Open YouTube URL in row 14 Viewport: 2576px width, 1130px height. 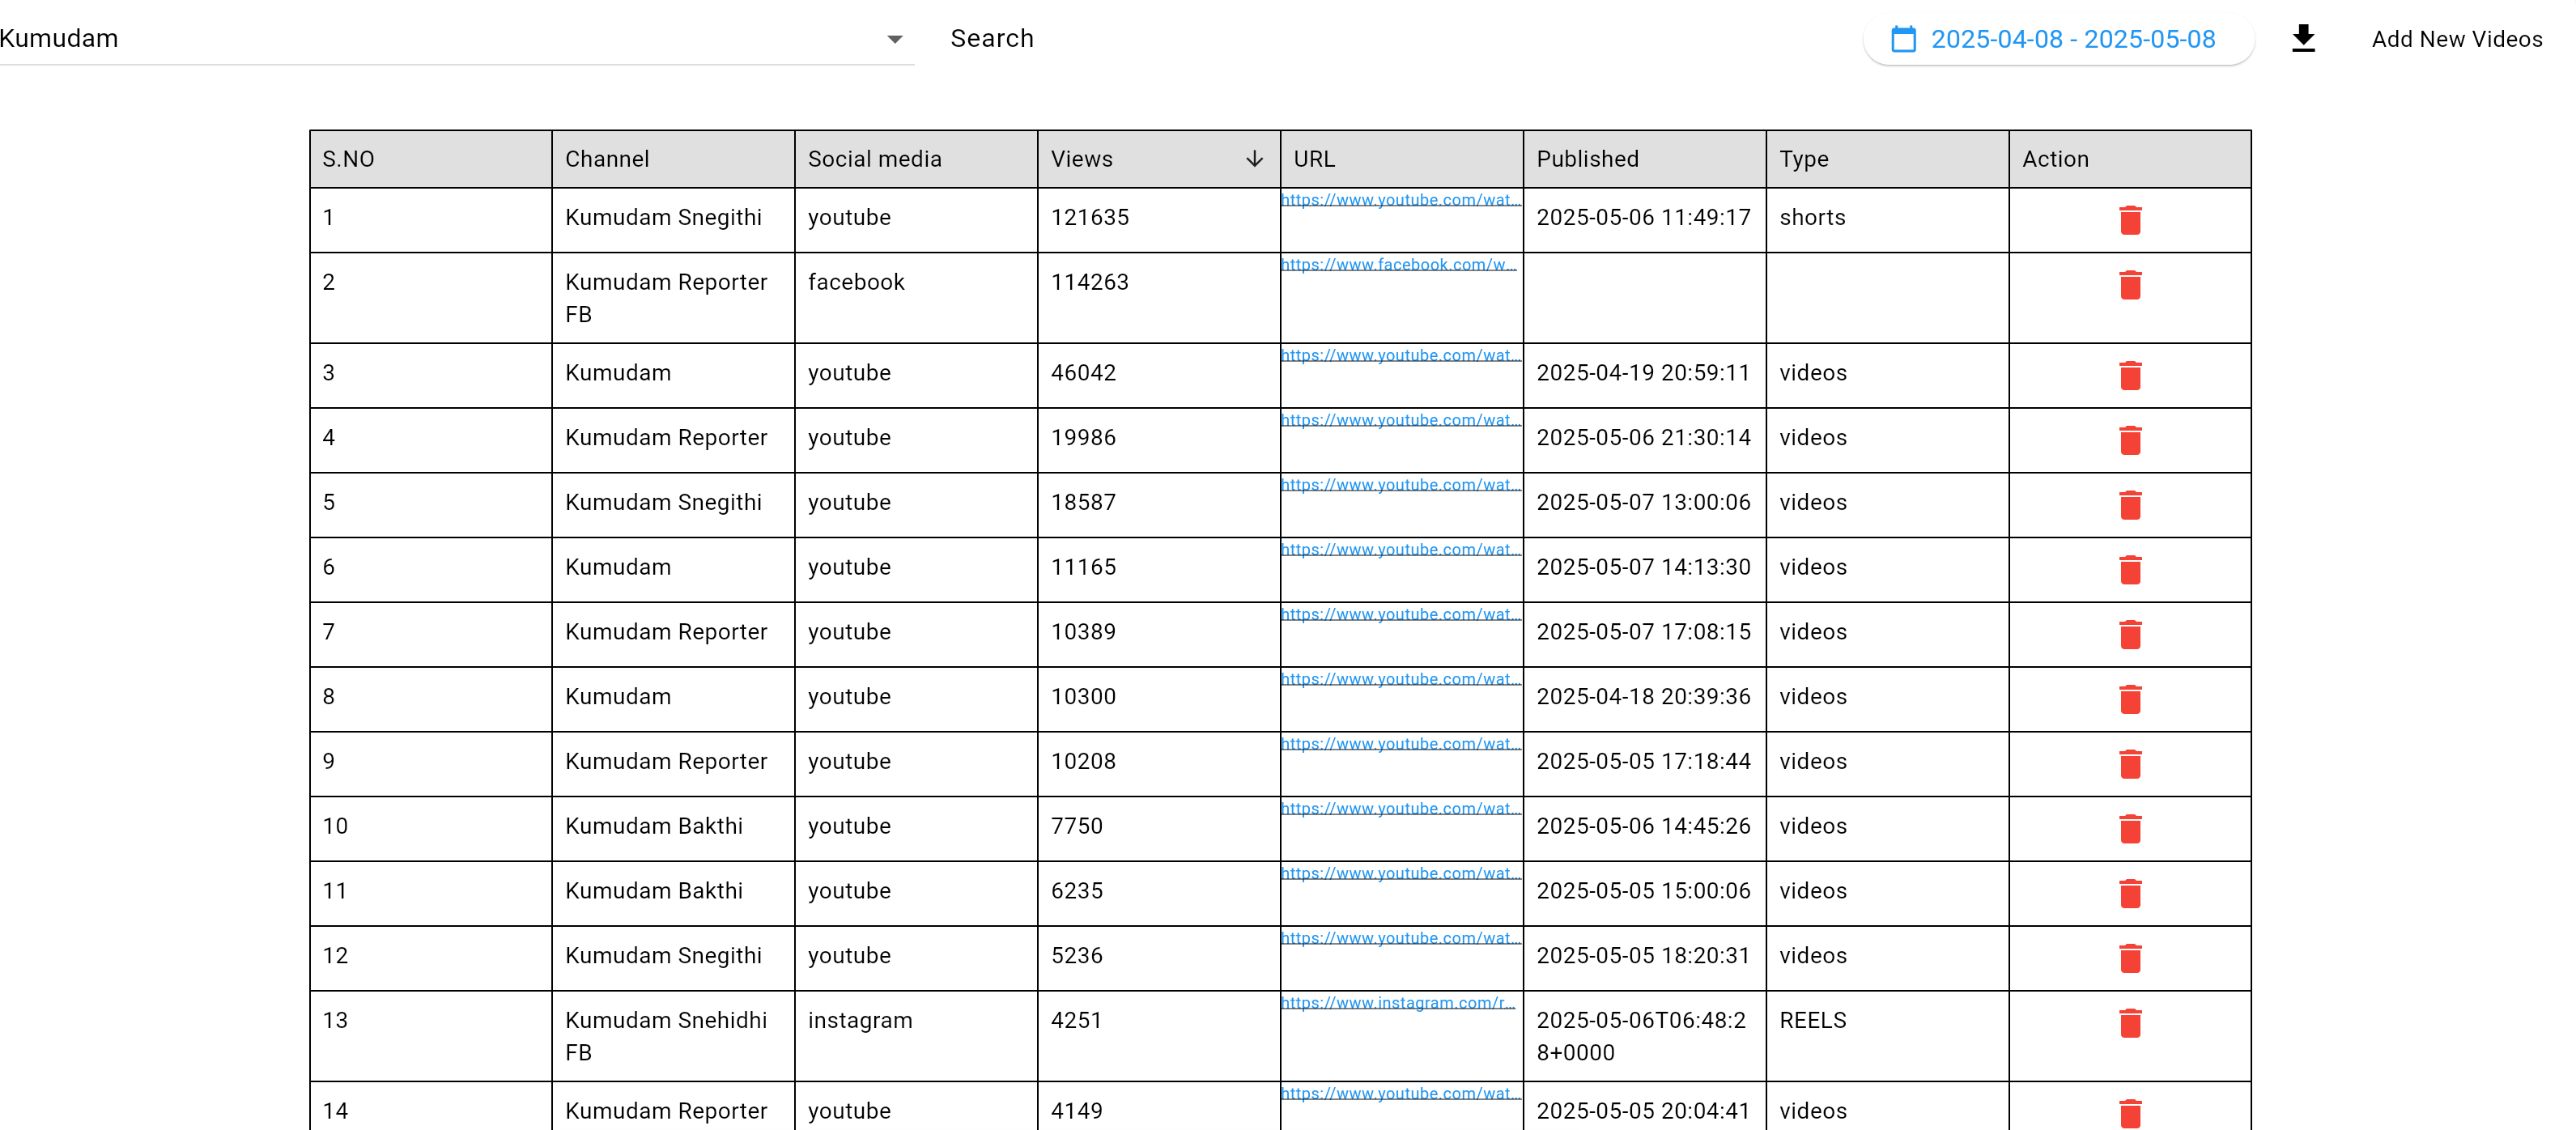[x=1400, y=1093]
